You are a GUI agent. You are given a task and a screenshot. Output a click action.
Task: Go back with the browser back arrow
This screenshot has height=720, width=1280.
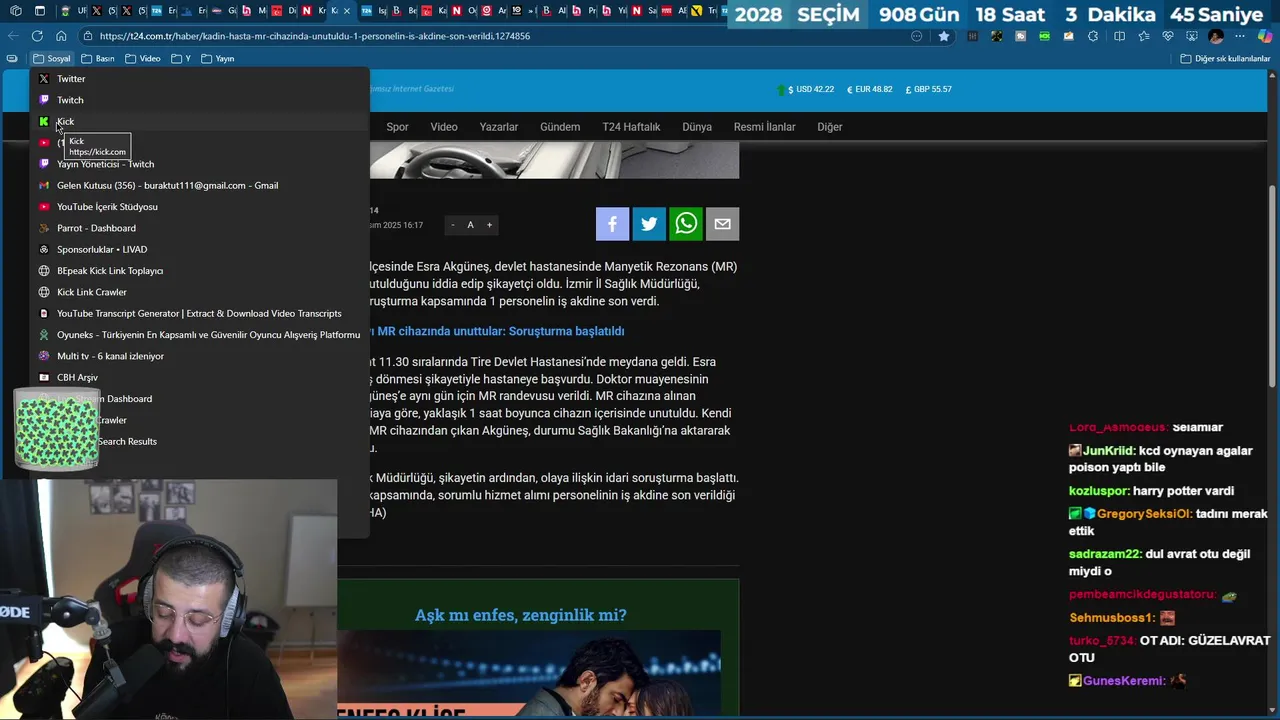pos(13,36)
